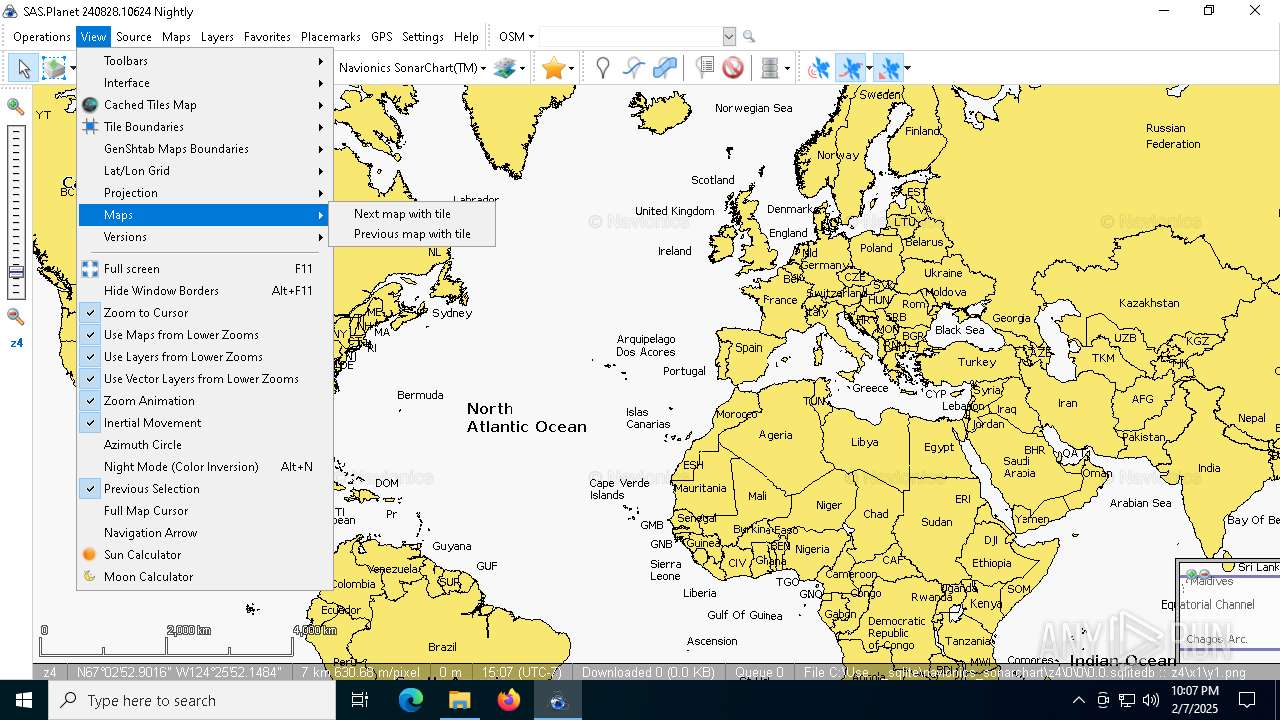This screenshot has width=1280, height=720.
Task: Select the arrow cursor move tool
Action: [x=24, y=68]
